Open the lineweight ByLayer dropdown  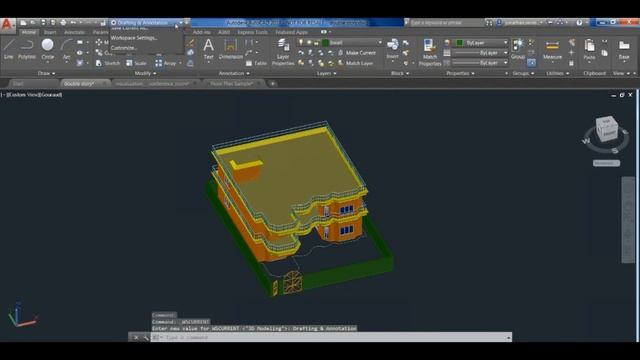tap(480, 53)
